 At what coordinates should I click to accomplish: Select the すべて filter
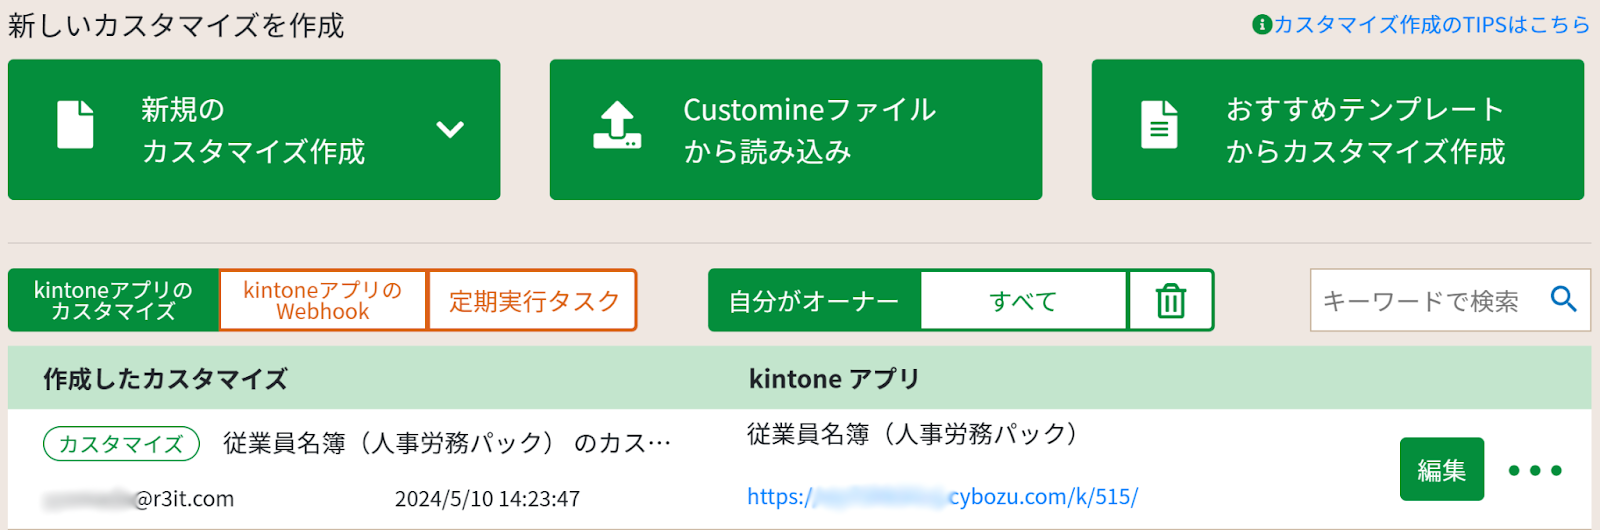[x=1023, y=300]
